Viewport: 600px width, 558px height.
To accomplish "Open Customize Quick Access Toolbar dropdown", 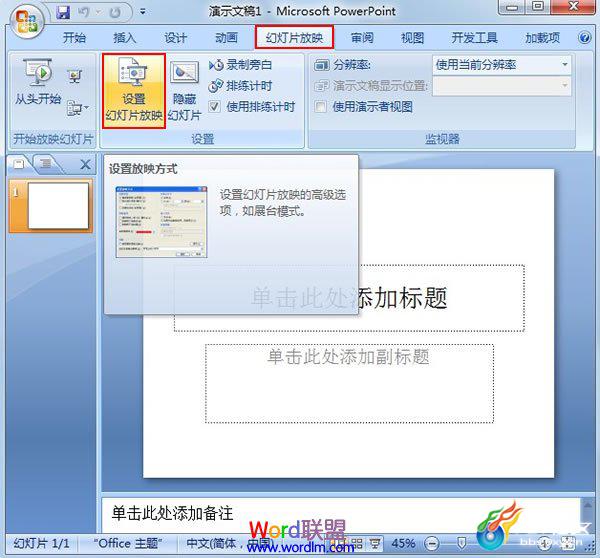I will [x=143, y=12].
